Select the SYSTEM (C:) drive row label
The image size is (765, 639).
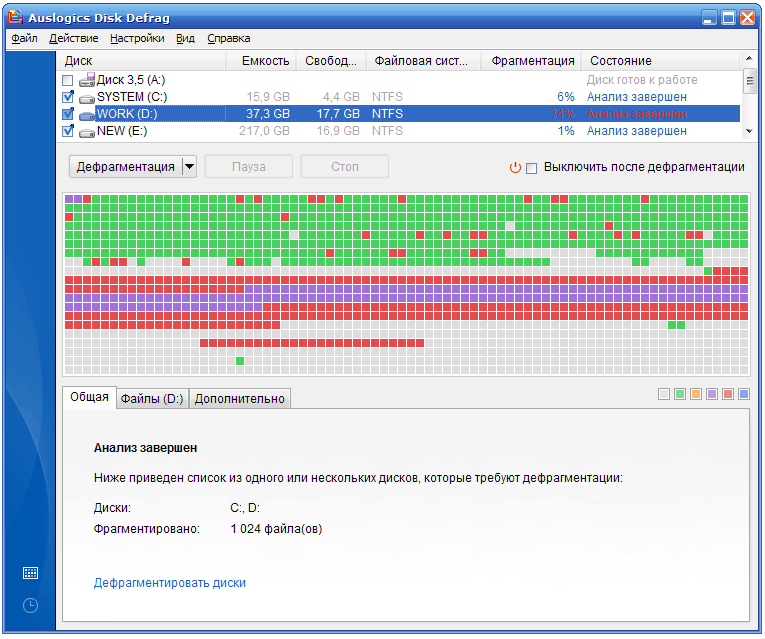point(132,97)
